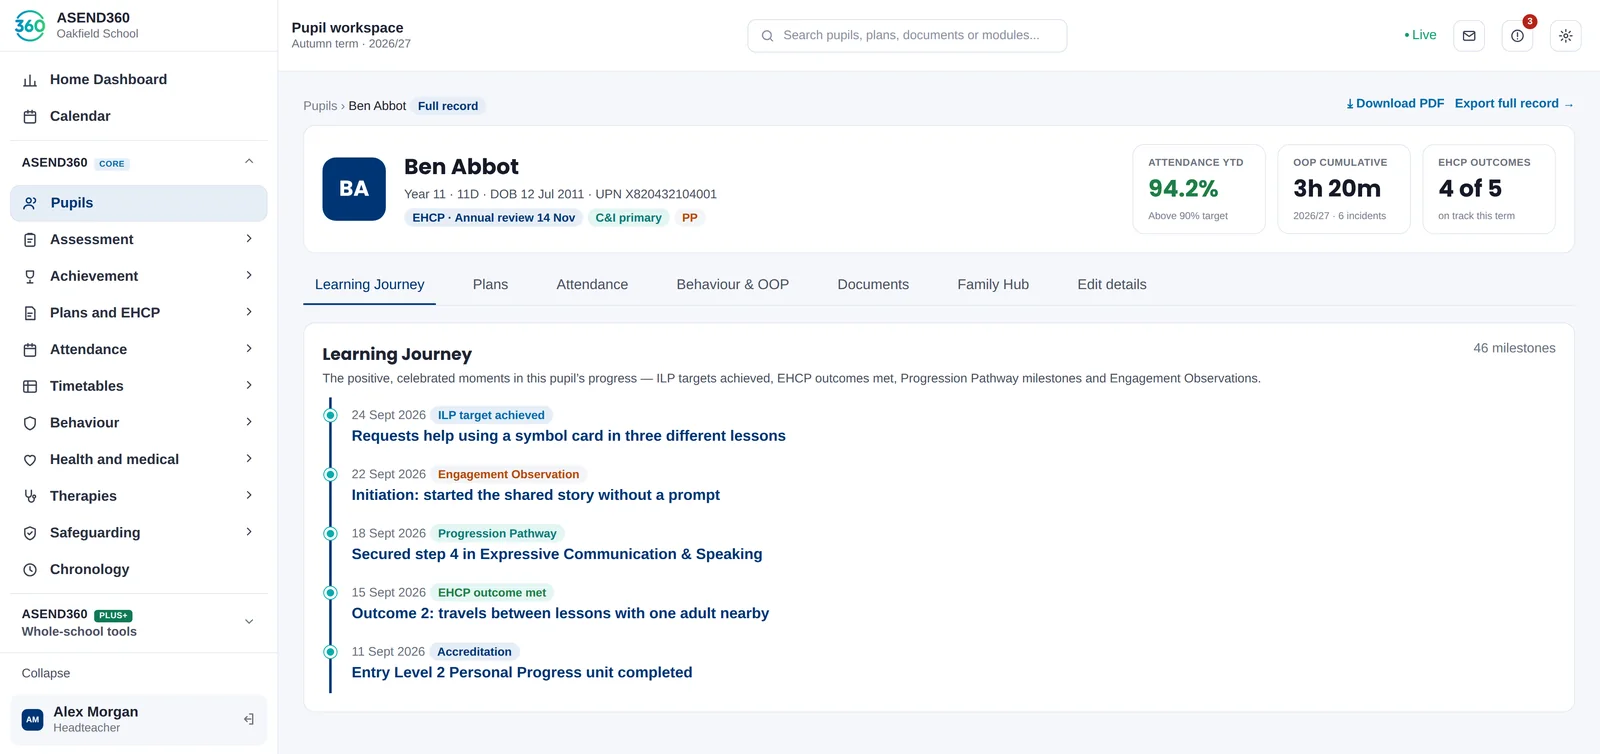Open the Calendar icon in sidebar
The image size is (1600, 754).
30,117
